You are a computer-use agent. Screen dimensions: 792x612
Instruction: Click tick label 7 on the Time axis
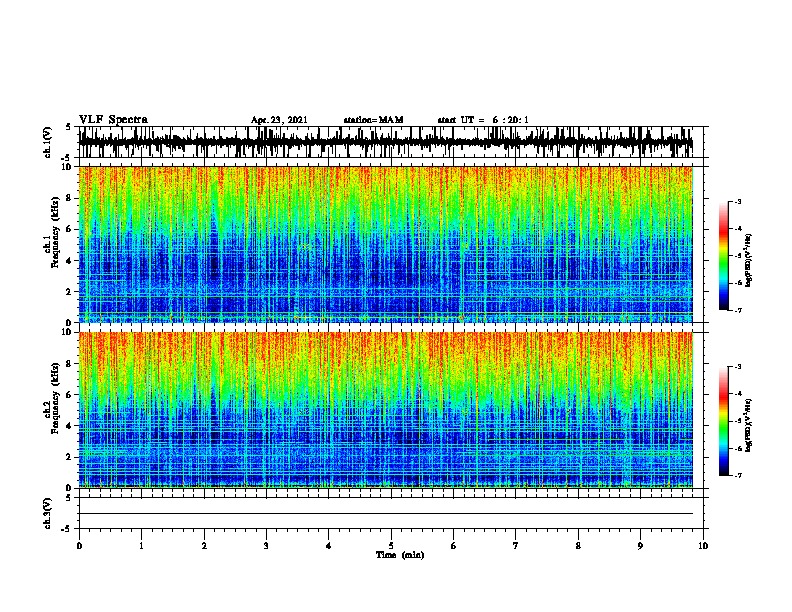pyautogui.click(x=516, y=546)
